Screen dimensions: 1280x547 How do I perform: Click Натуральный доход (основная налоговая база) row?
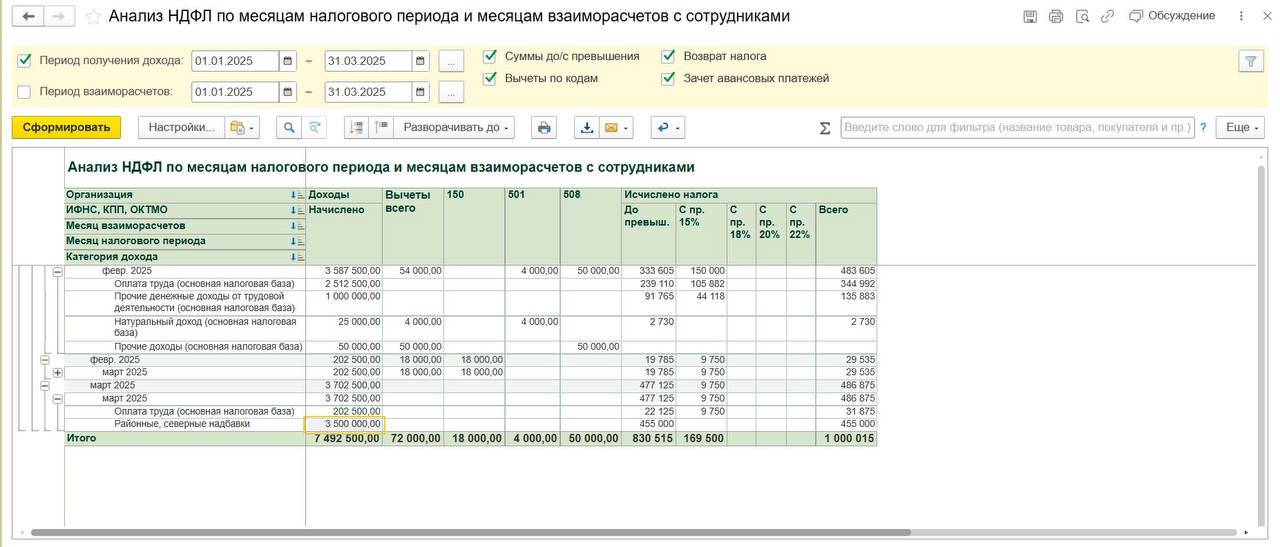205,327
